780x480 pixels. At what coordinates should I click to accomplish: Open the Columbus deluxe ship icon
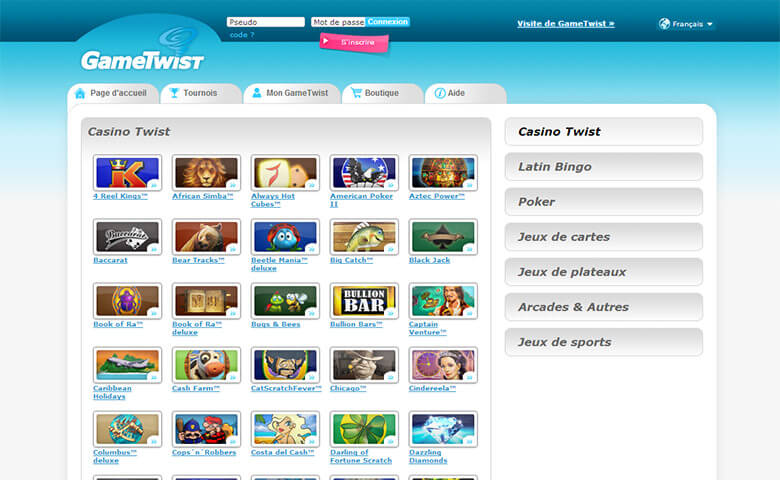(x=127, y=429)
